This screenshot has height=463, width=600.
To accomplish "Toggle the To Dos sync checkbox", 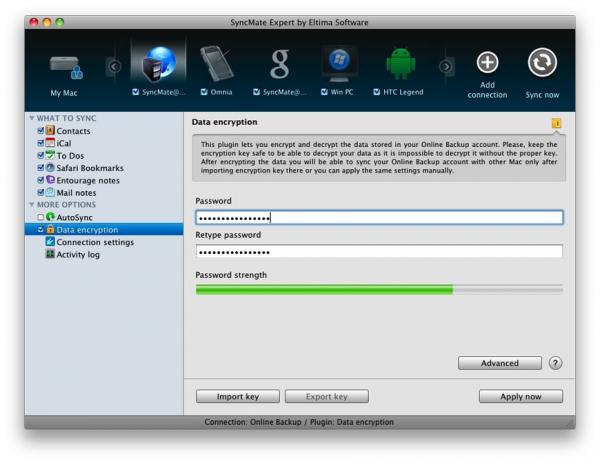I will pos(41,155).
